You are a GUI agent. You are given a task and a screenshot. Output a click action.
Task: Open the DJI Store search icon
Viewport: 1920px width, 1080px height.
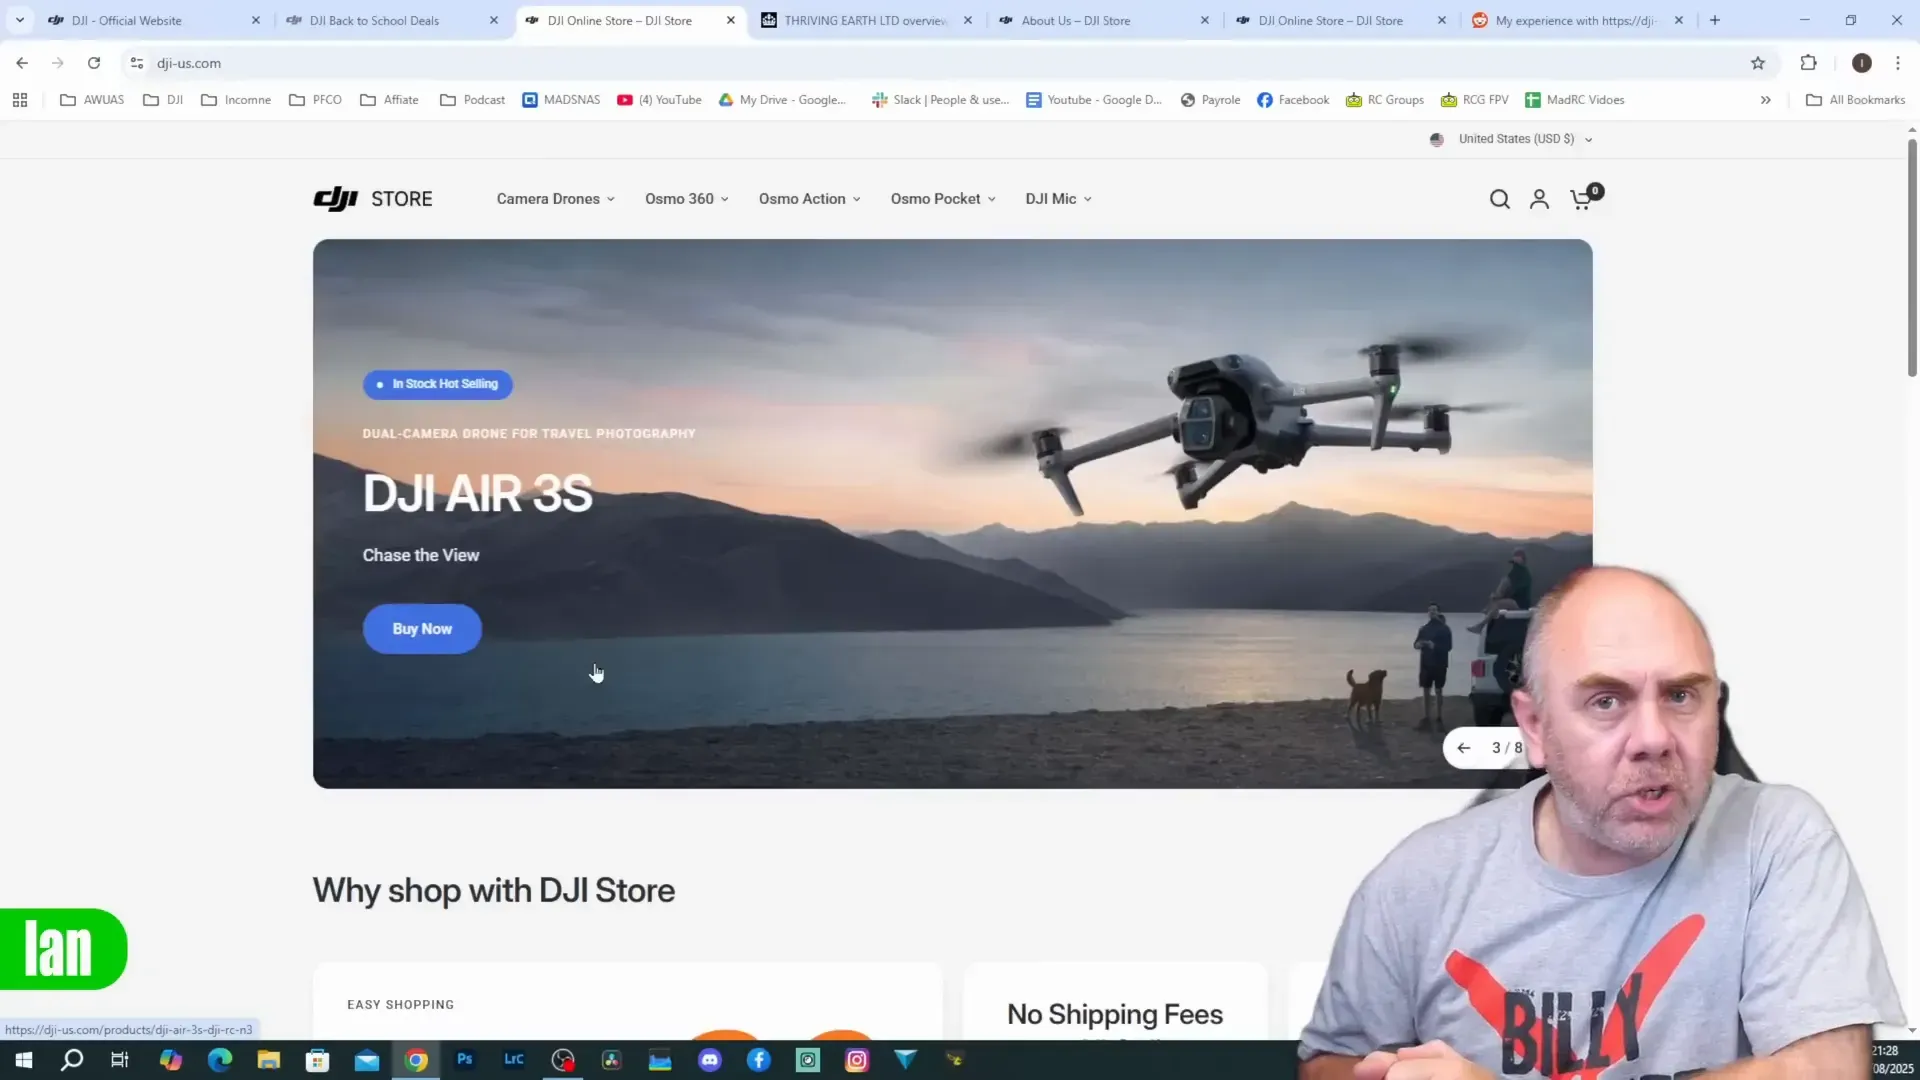pyautogui.click(x=1499, y=199)
